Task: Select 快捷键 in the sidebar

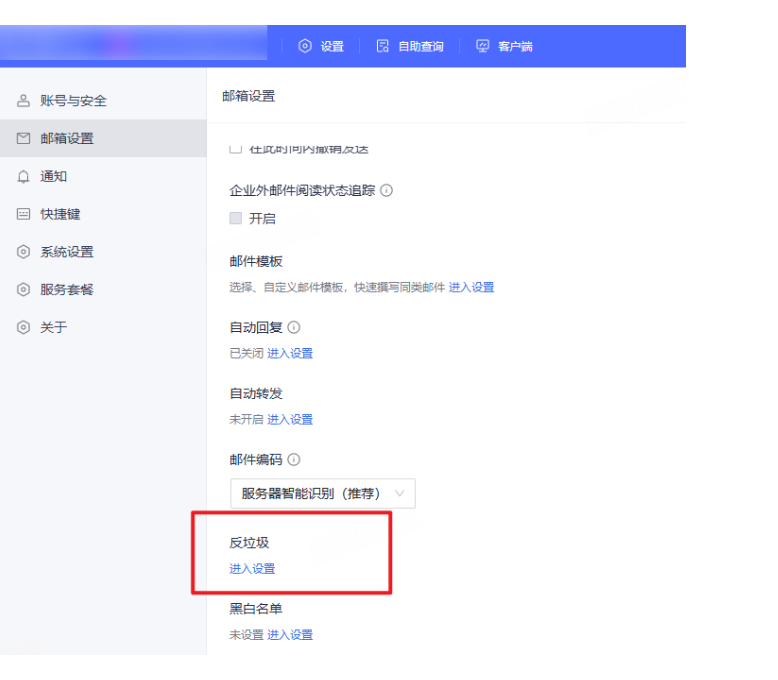Action: pos(103,214)
